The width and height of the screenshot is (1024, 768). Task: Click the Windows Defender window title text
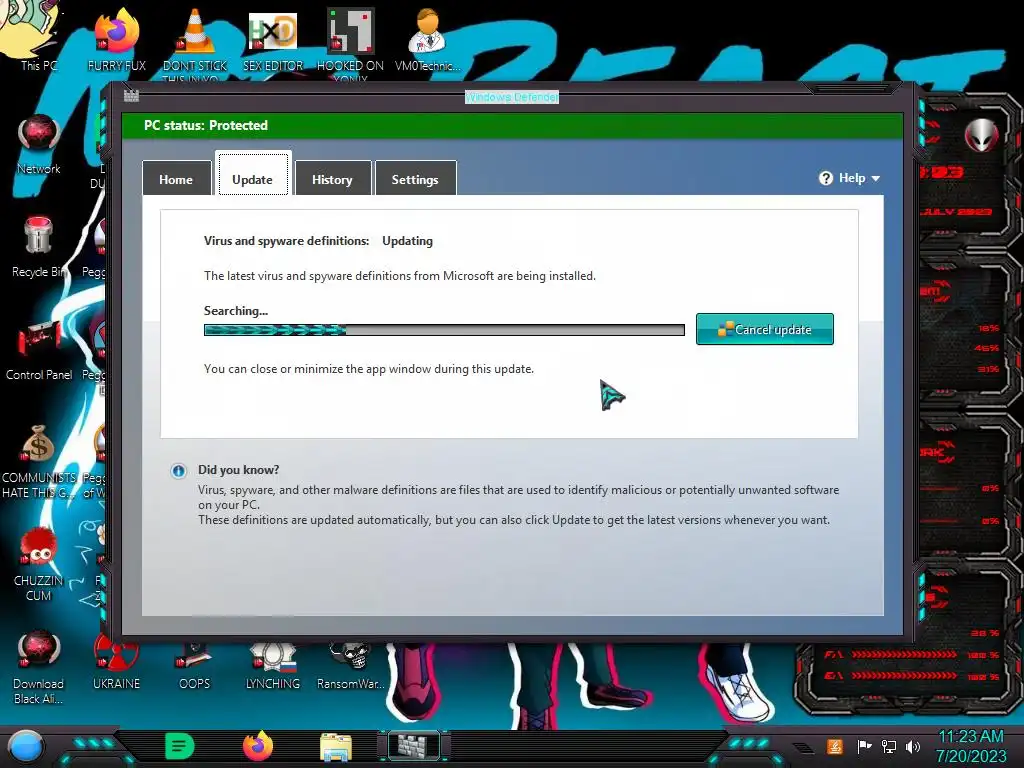[512, 97]
